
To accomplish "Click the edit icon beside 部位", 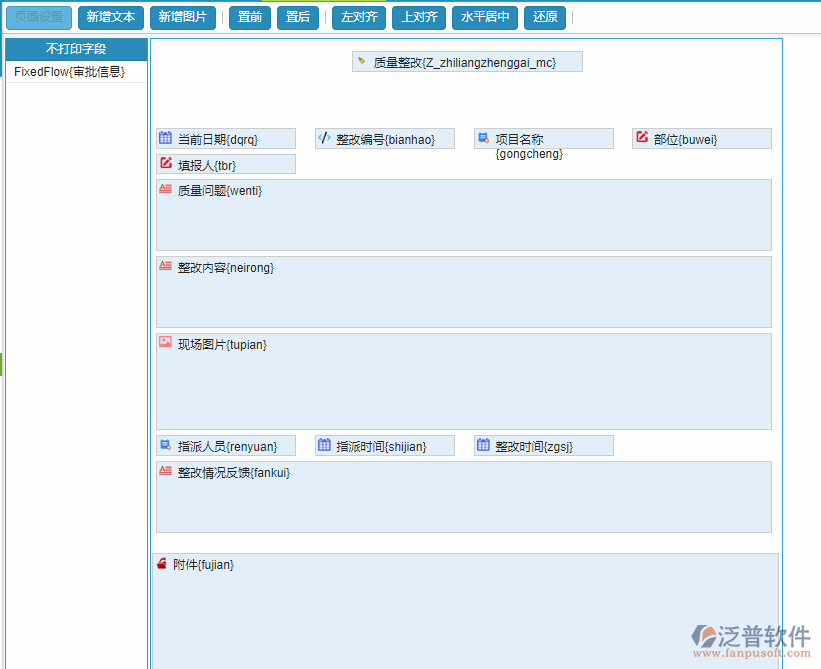I will [642, 138].
